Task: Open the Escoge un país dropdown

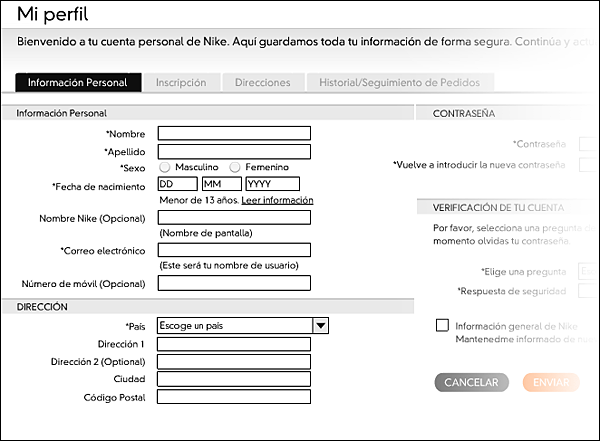Action: point(243,325)
